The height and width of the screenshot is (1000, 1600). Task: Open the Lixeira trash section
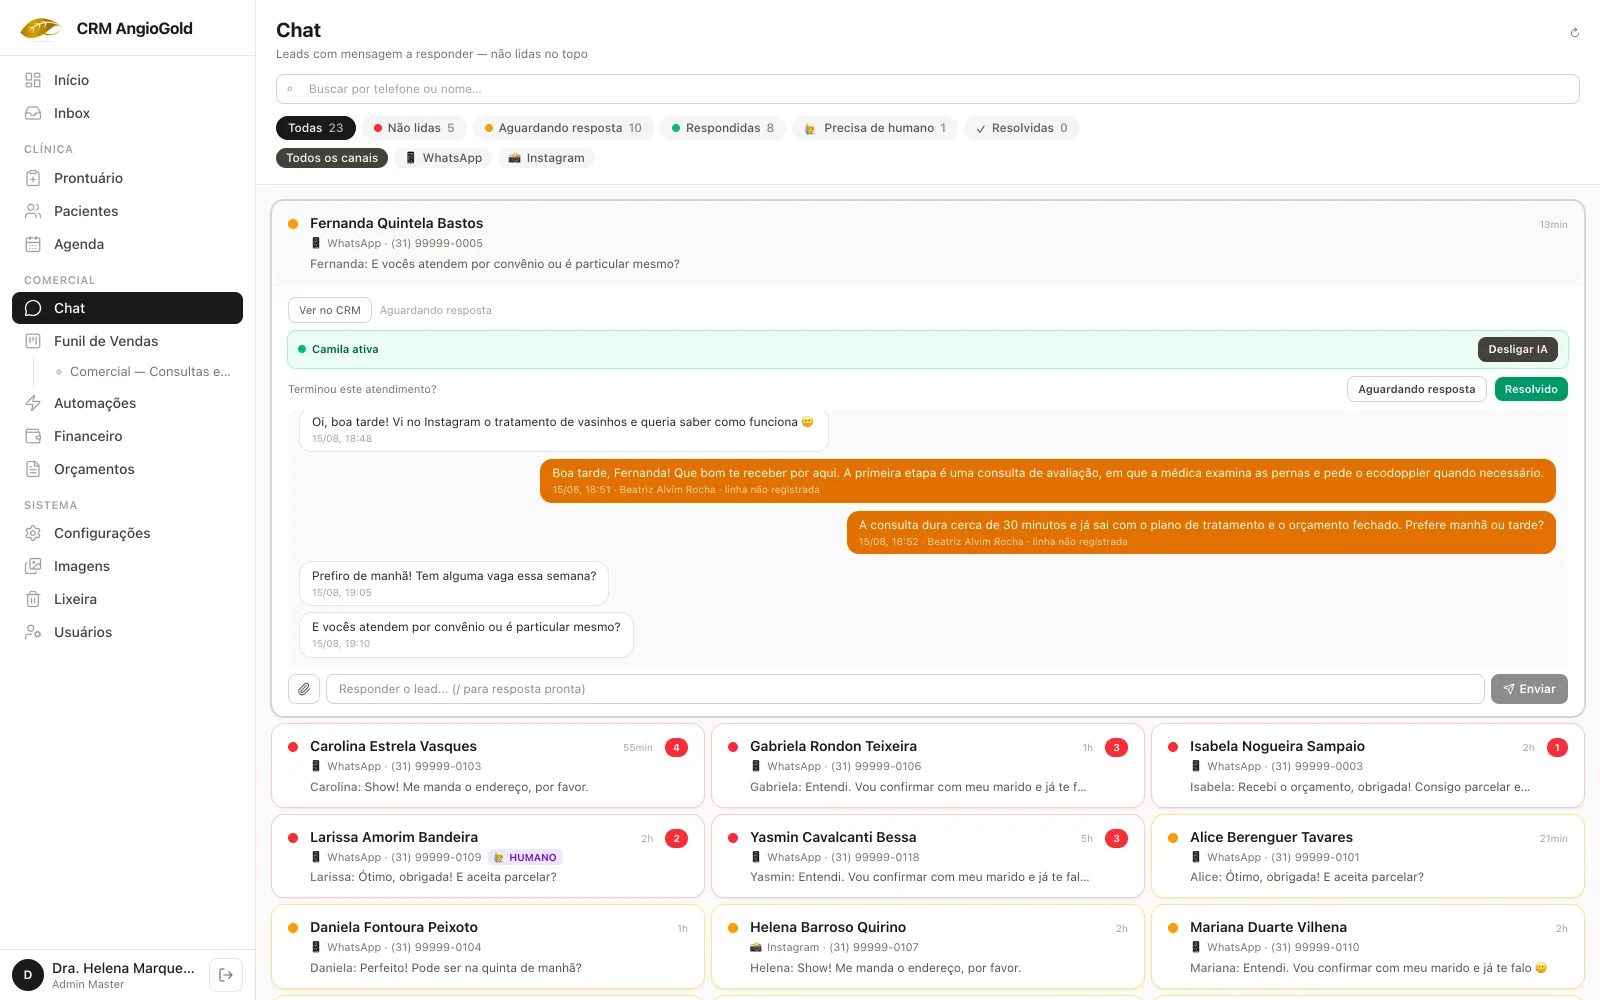127,599
